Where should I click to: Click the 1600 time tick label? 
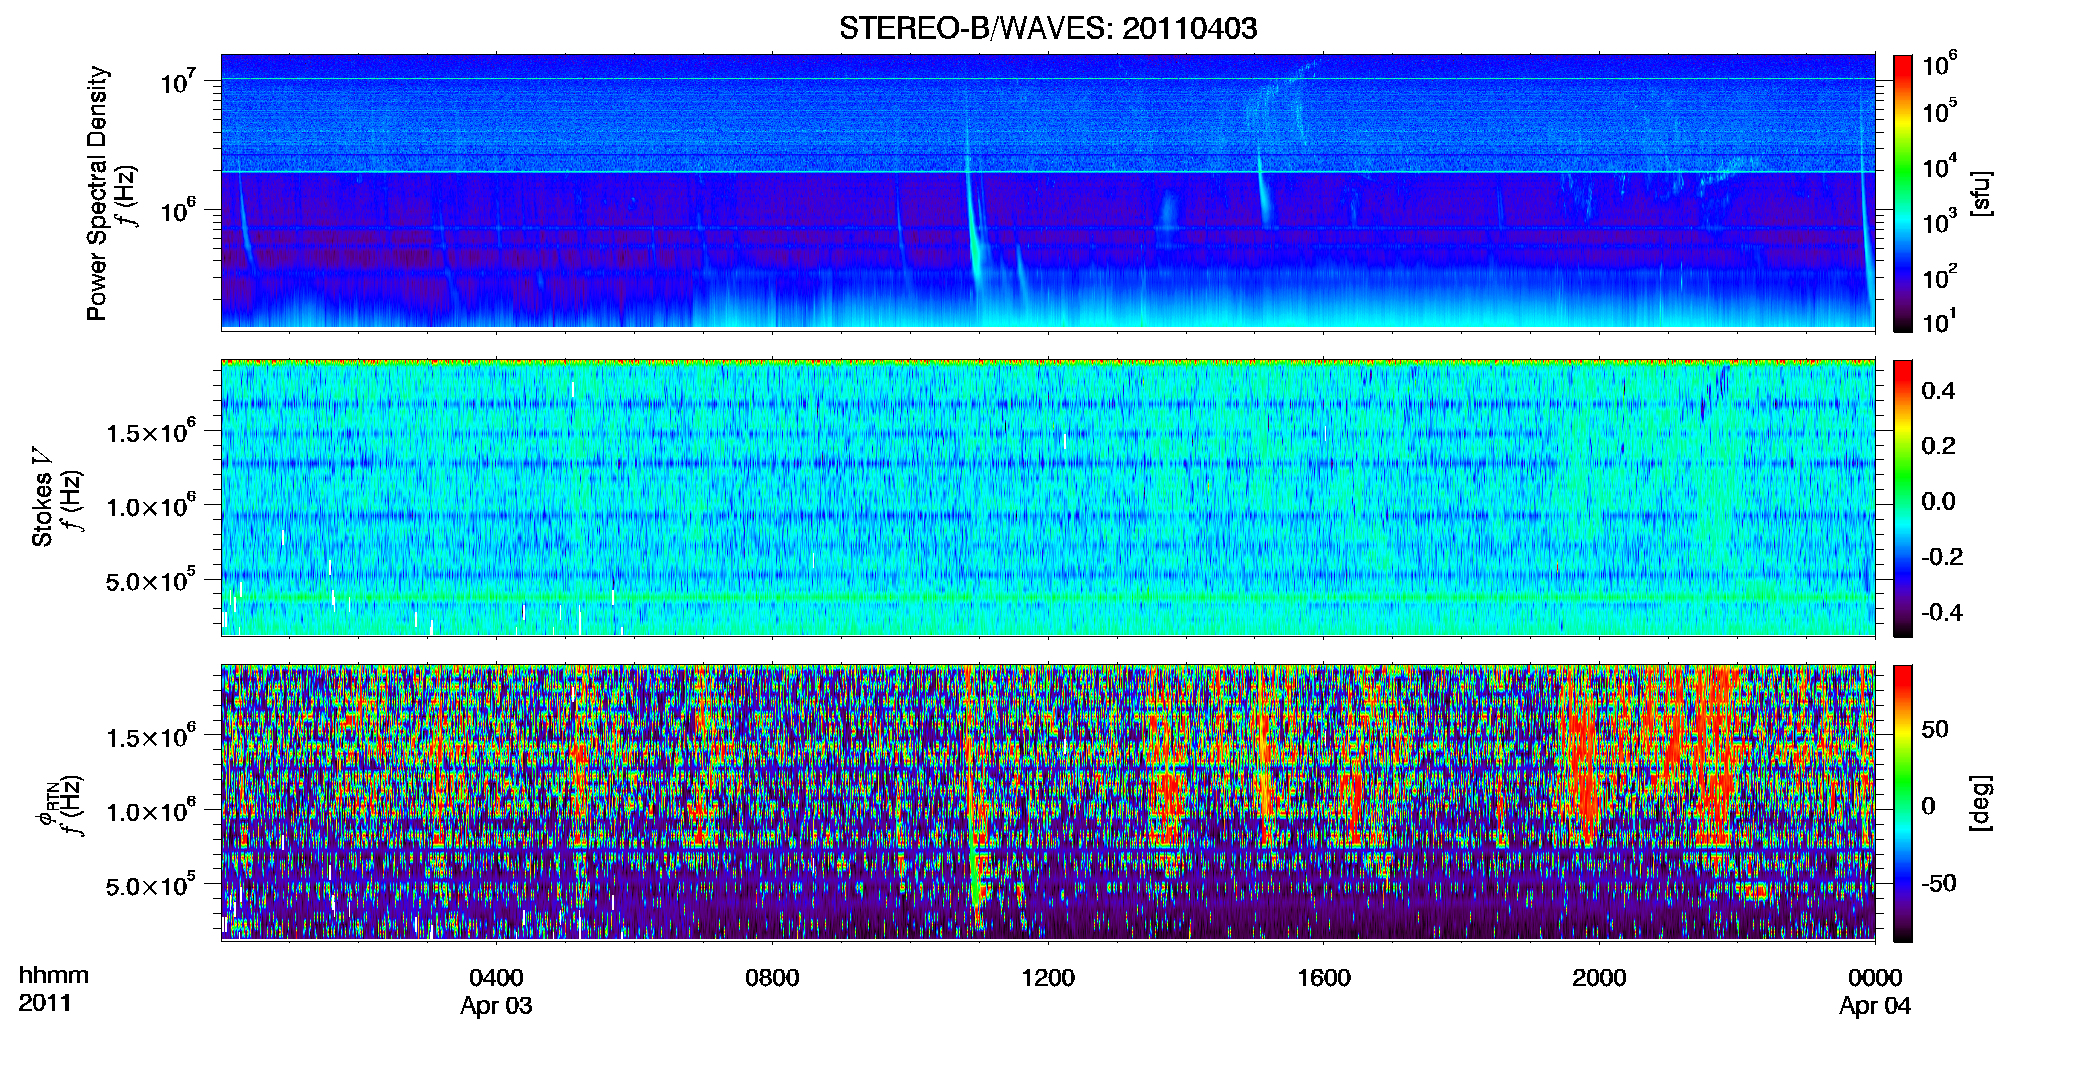point(1324,978)
